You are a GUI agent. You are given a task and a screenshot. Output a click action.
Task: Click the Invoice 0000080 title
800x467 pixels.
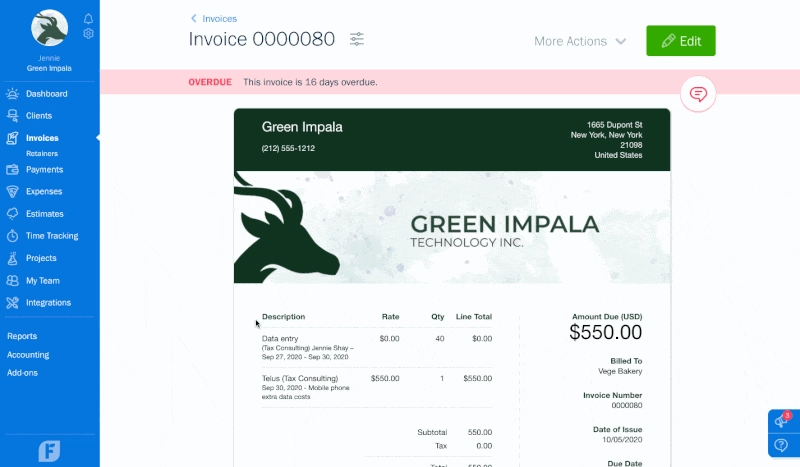(x=262, y=39)
